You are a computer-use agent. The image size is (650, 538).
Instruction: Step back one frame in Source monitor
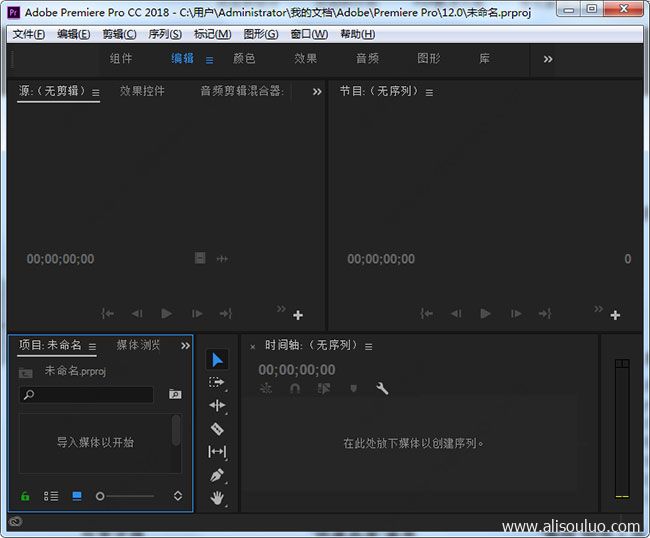(137, 314)
